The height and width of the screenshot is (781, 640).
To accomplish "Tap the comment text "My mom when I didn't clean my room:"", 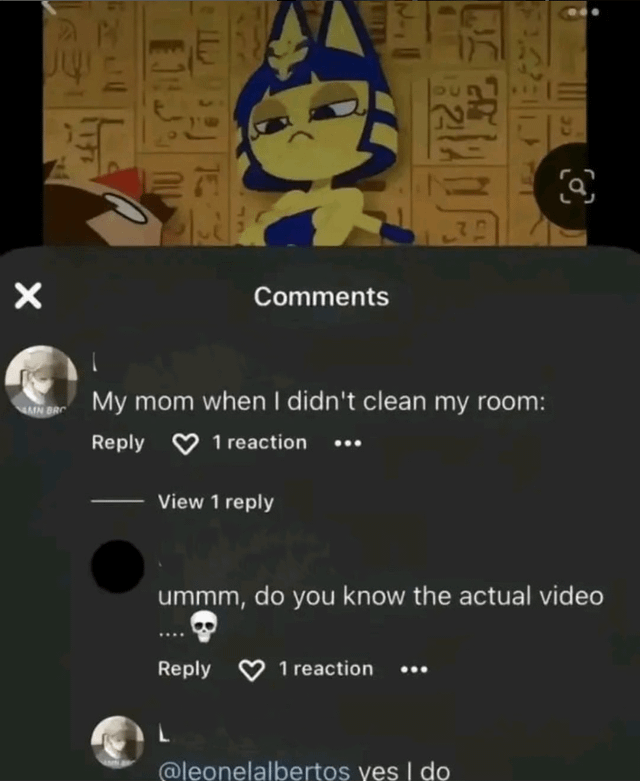I will point(319,401).
